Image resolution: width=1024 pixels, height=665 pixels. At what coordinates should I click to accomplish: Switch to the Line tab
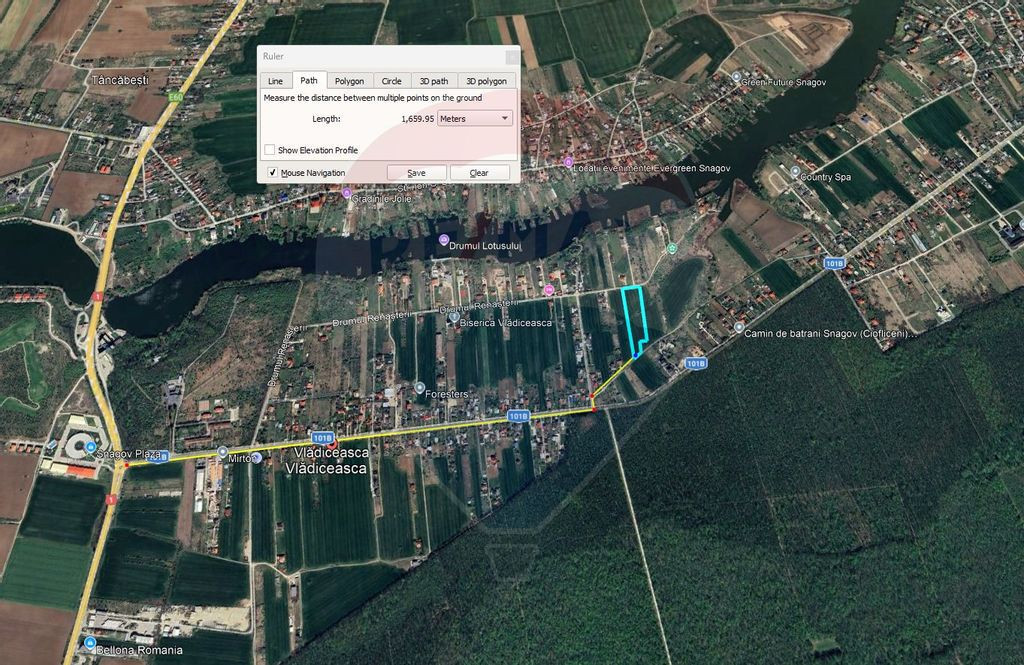pyautogui.click(x=276, y=81)
